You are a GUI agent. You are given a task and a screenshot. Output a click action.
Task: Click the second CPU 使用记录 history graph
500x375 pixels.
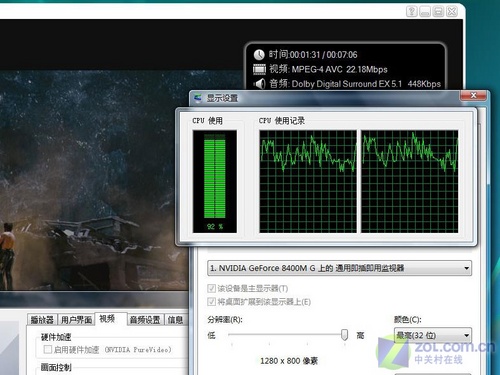tap(410, 181)
